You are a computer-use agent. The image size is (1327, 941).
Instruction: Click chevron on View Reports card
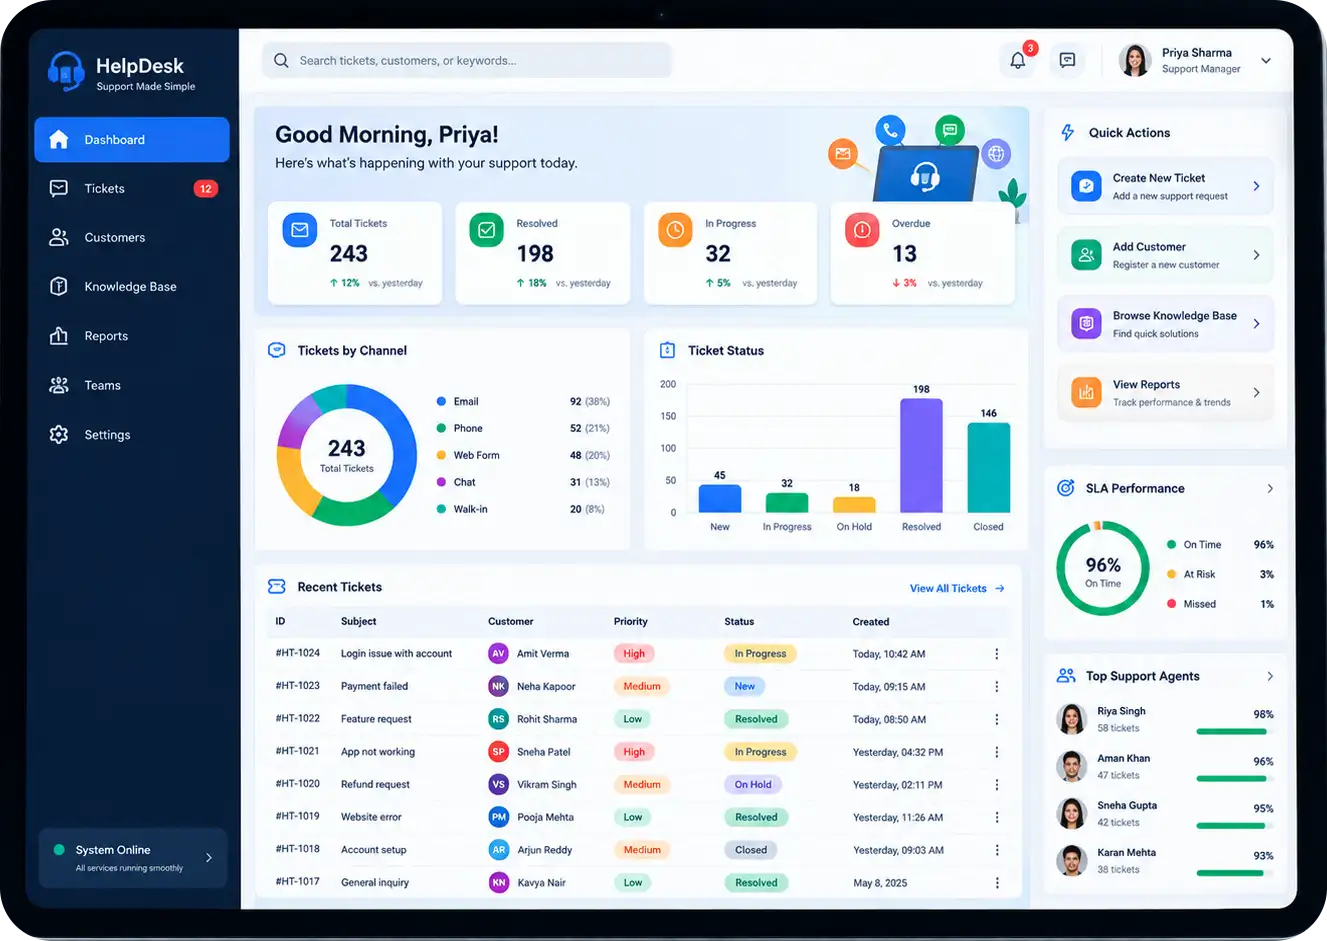[1257, 392]
